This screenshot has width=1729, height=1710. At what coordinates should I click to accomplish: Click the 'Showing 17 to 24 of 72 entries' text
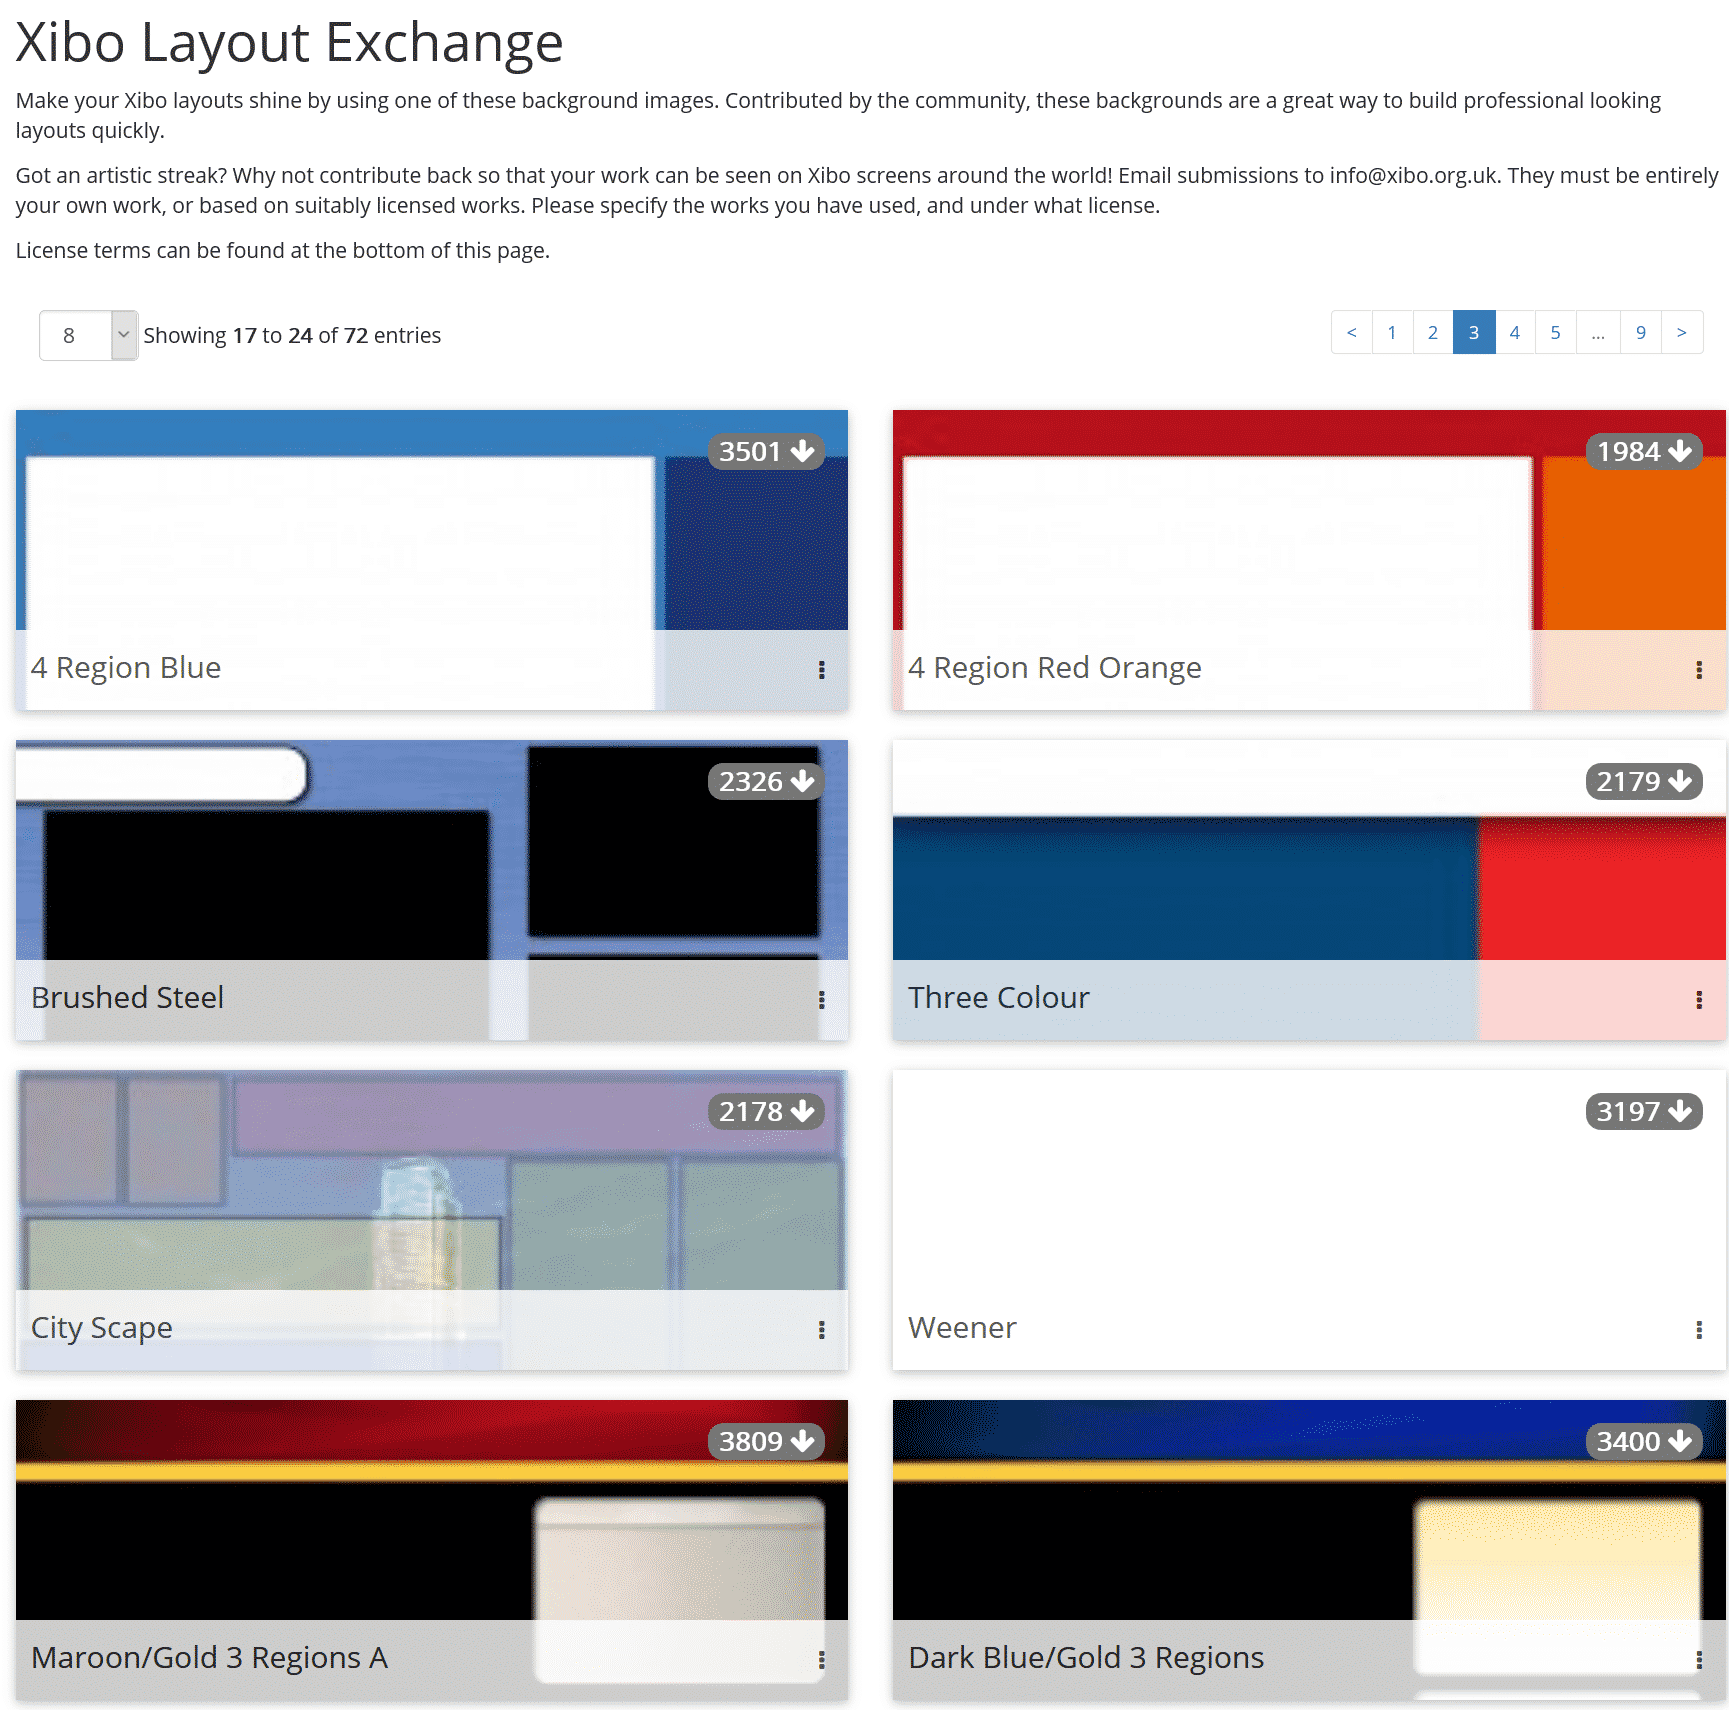coord(292,335)
